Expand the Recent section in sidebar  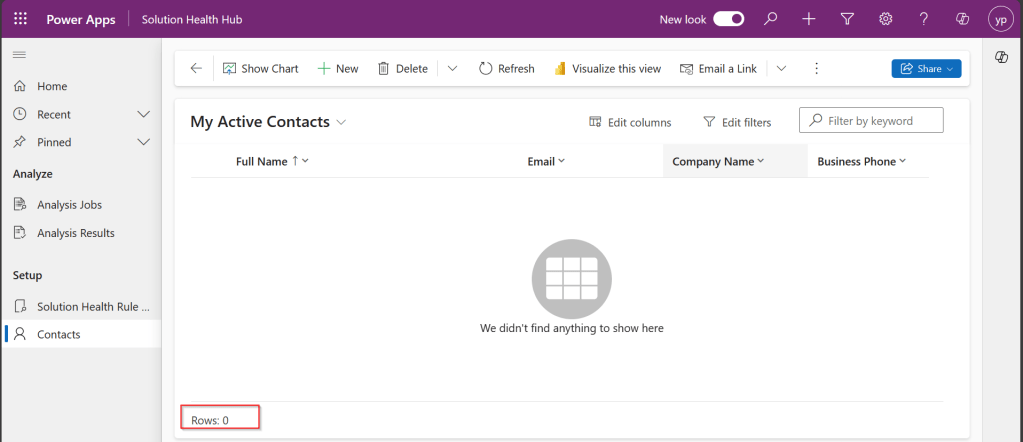(143, 114)
